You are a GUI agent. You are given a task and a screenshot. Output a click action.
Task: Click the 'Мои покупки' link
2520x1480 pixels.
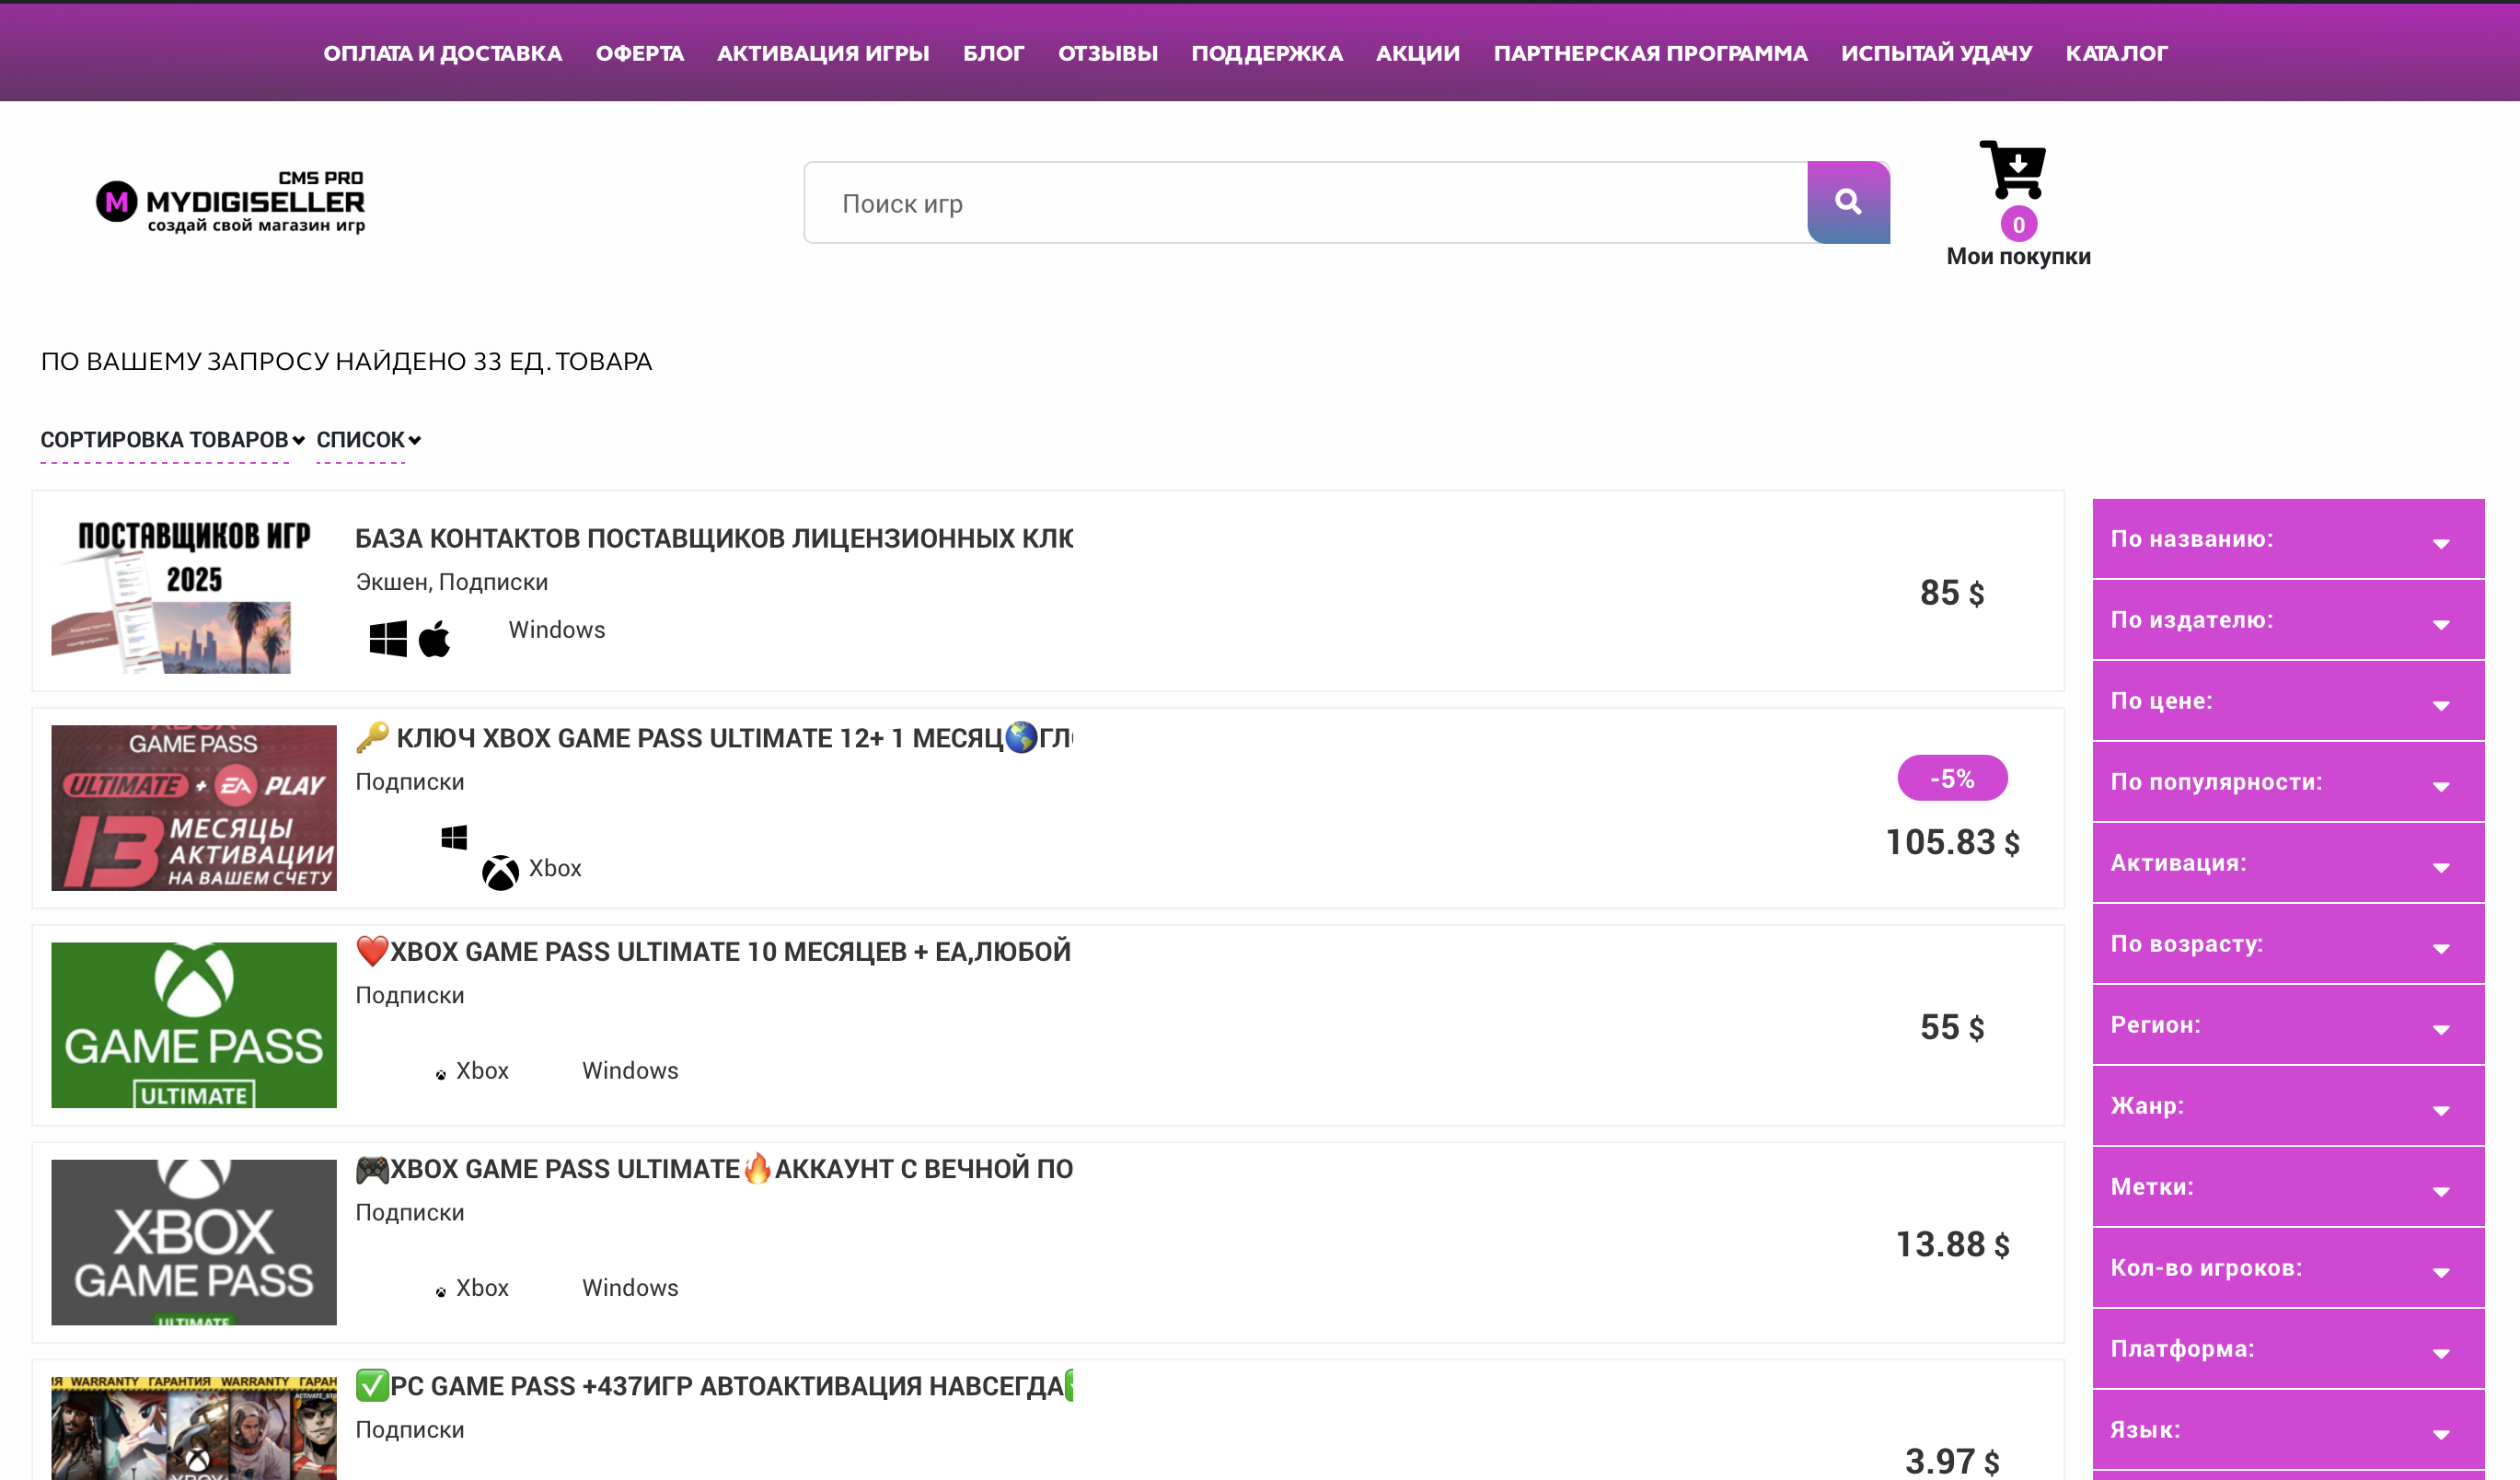pyautogui.click(x=2018, y=256)
